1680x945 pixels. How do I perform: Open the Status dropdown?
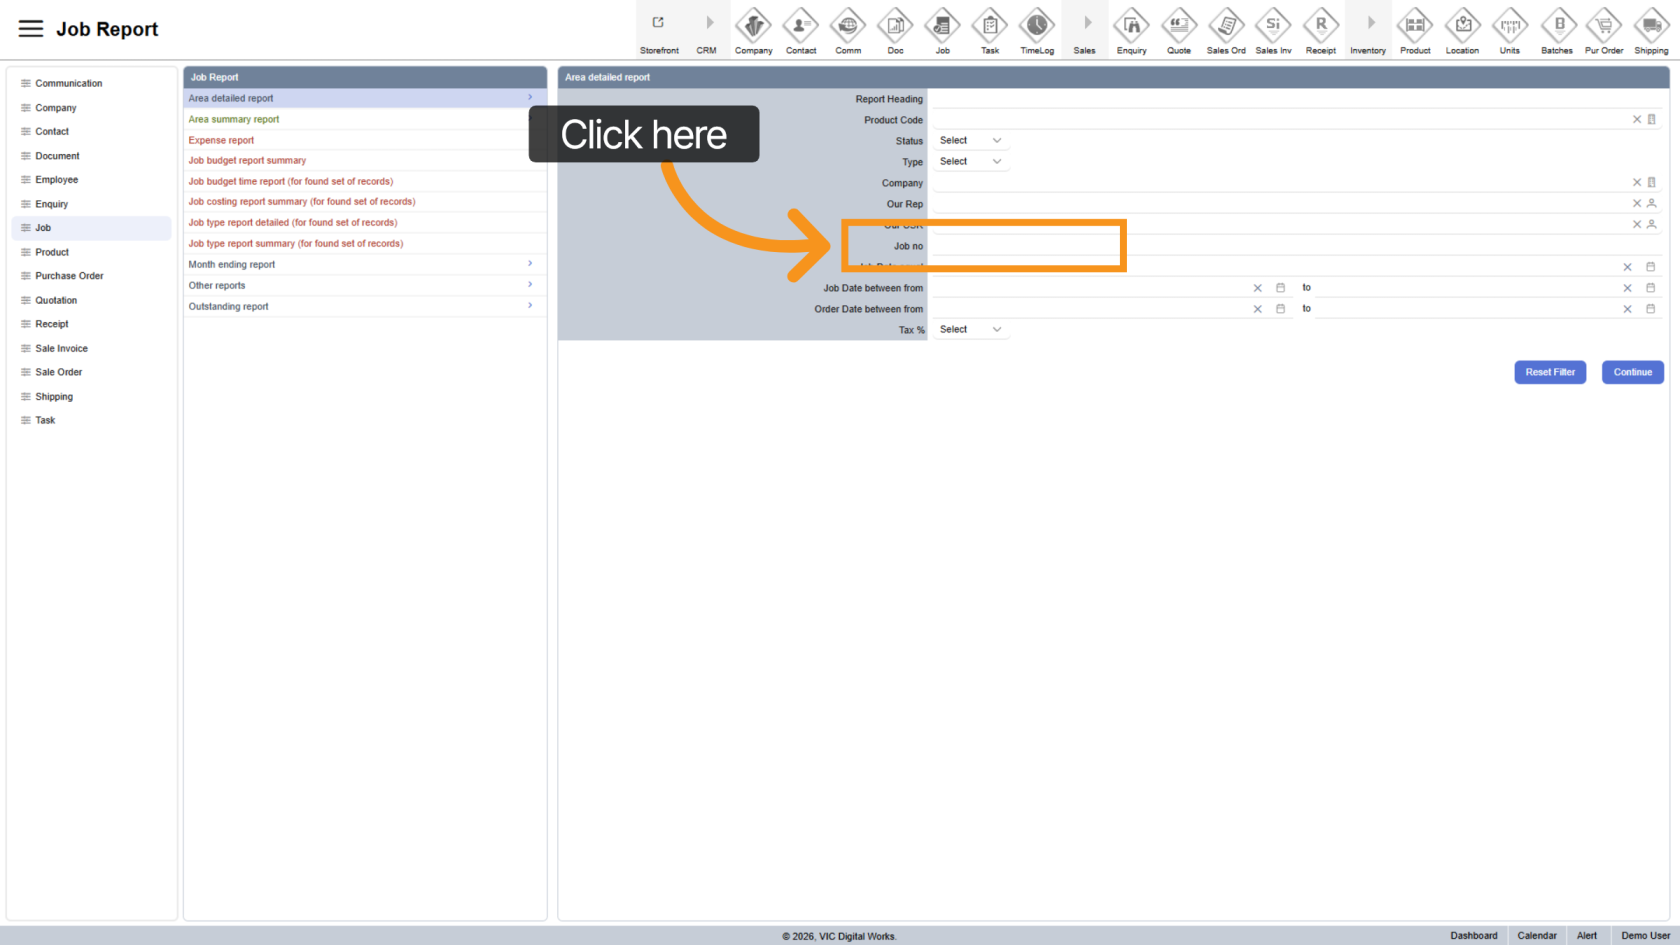(970, 141)
